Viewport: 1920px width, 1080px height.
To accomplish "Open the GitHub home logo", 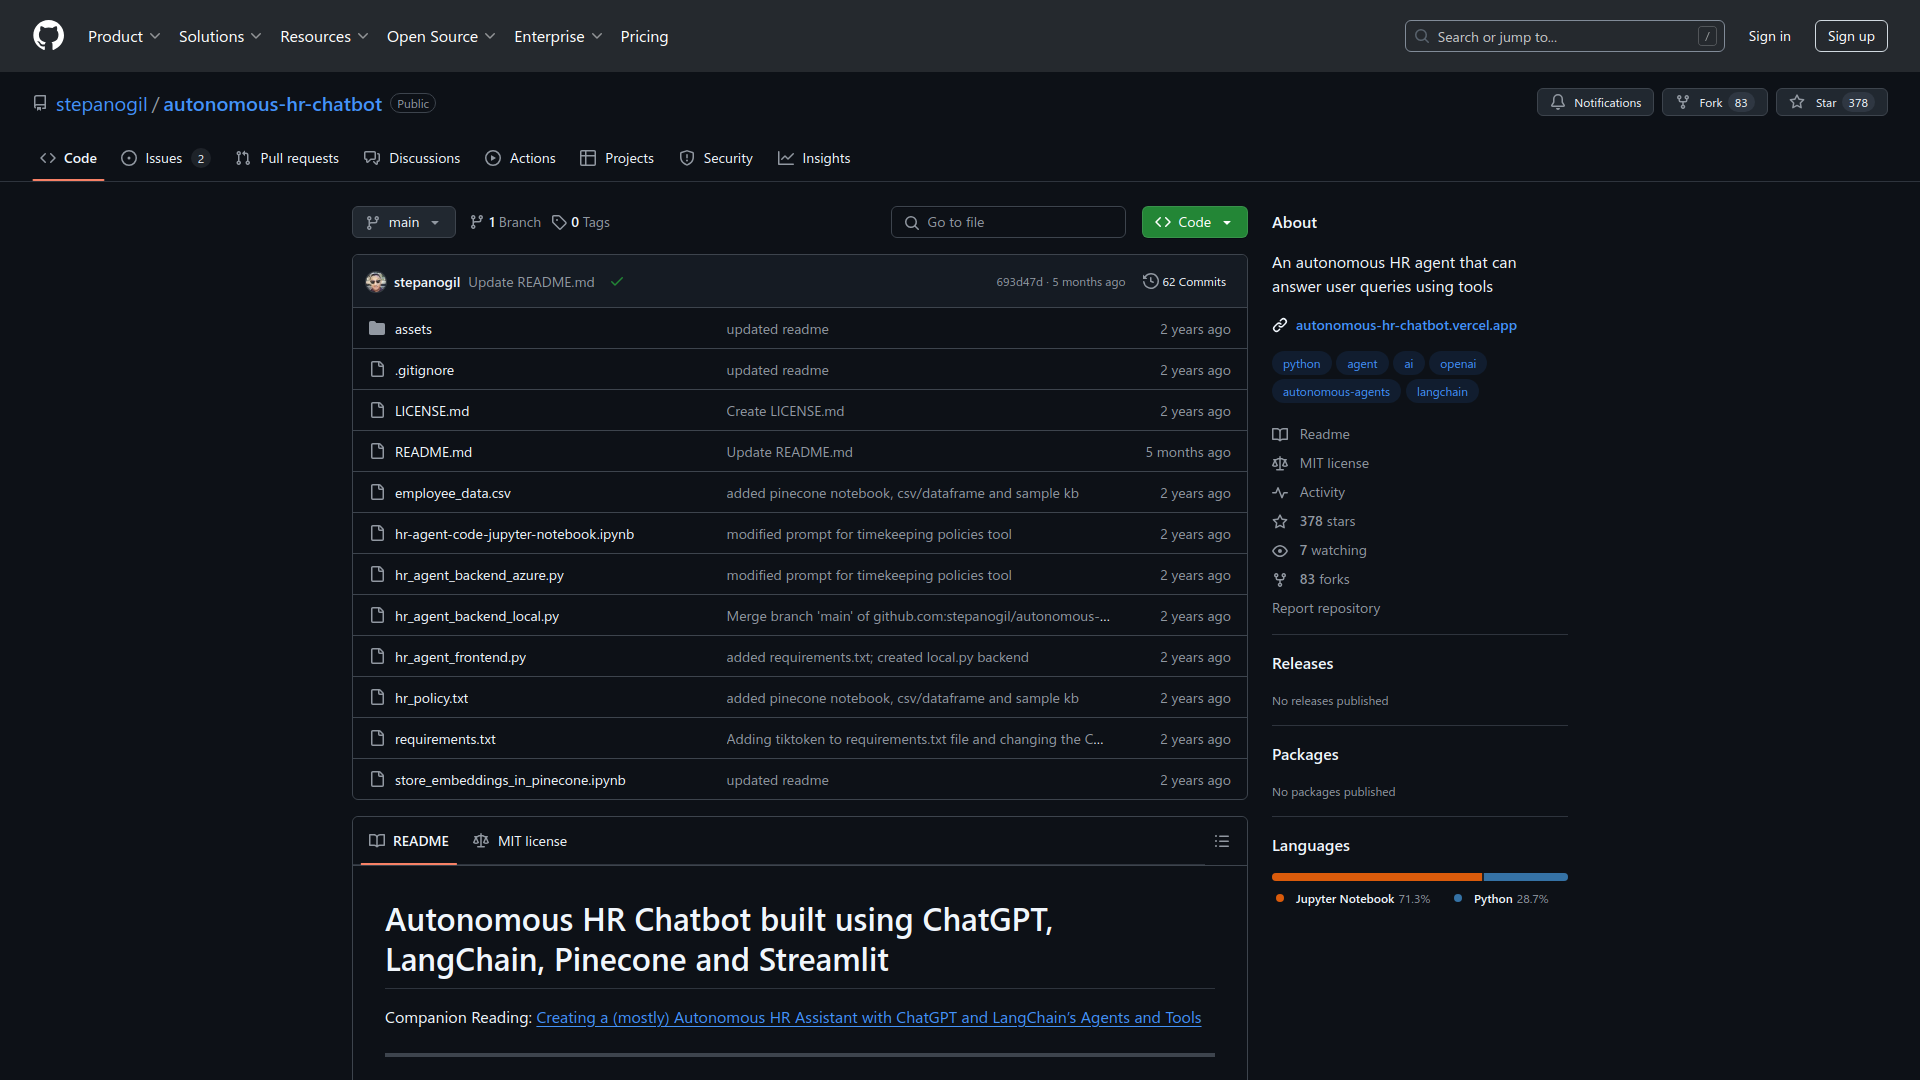I will [48, 36].
